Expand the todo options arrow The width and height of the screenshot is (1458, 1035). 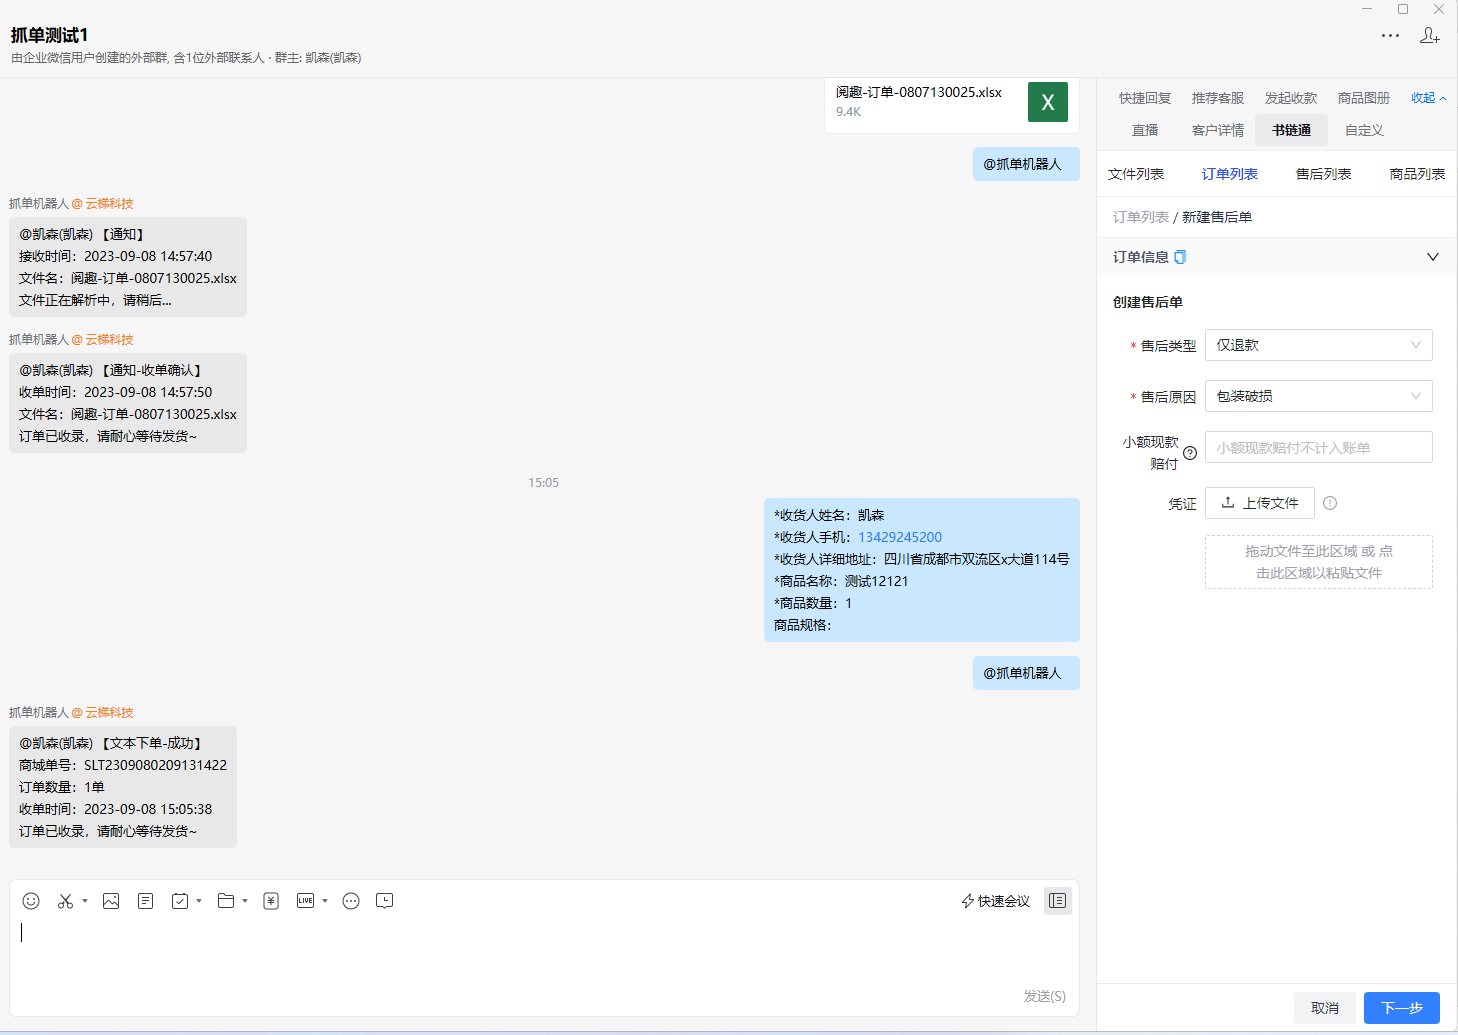click(x=199, y=901)
